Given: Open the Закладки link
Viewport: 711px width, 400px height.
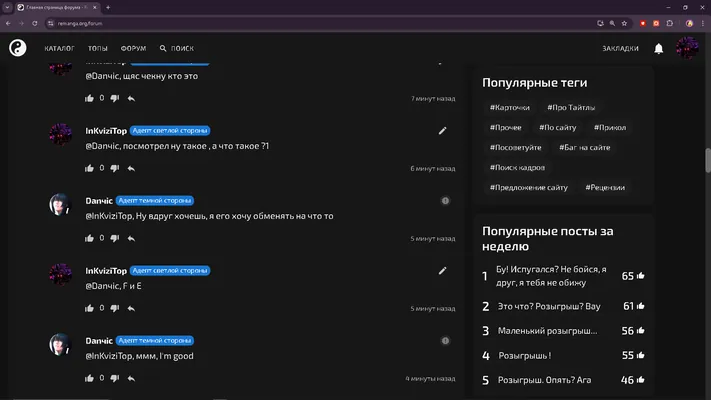Looking at the screenshot, I should [620, 48].
